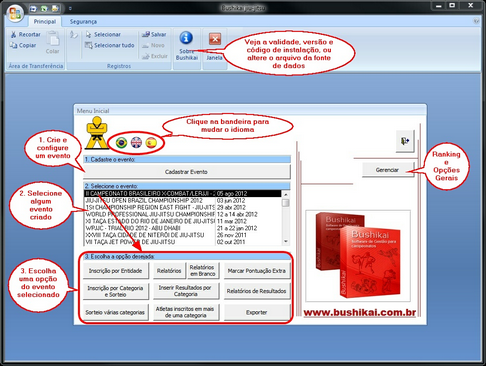
Task: Click the red Janela close icon
Action: pyautogui.click(x=215, y=39)
